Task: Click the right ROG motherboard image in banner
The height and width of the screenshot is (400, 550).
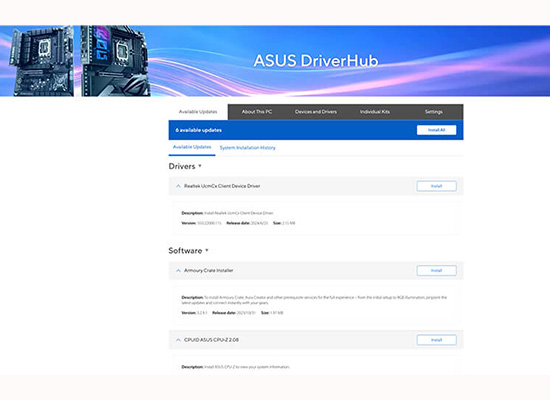Action: pyautogui.click(x=115, y=61)
